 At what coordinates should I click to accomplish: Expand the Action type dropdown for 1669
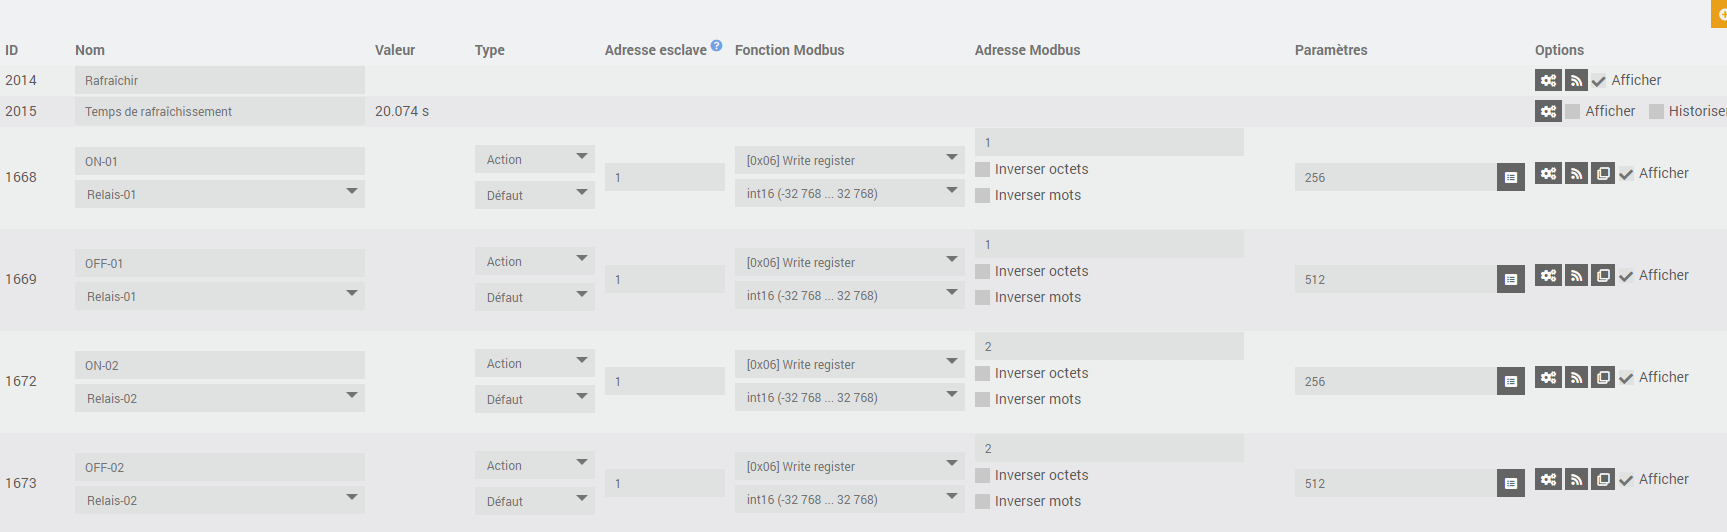(x=534, y=261)
